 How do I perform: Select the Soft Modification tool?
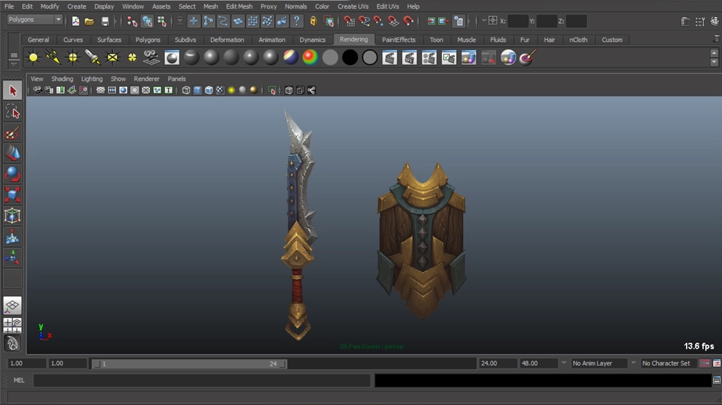(x=12, y=237)
